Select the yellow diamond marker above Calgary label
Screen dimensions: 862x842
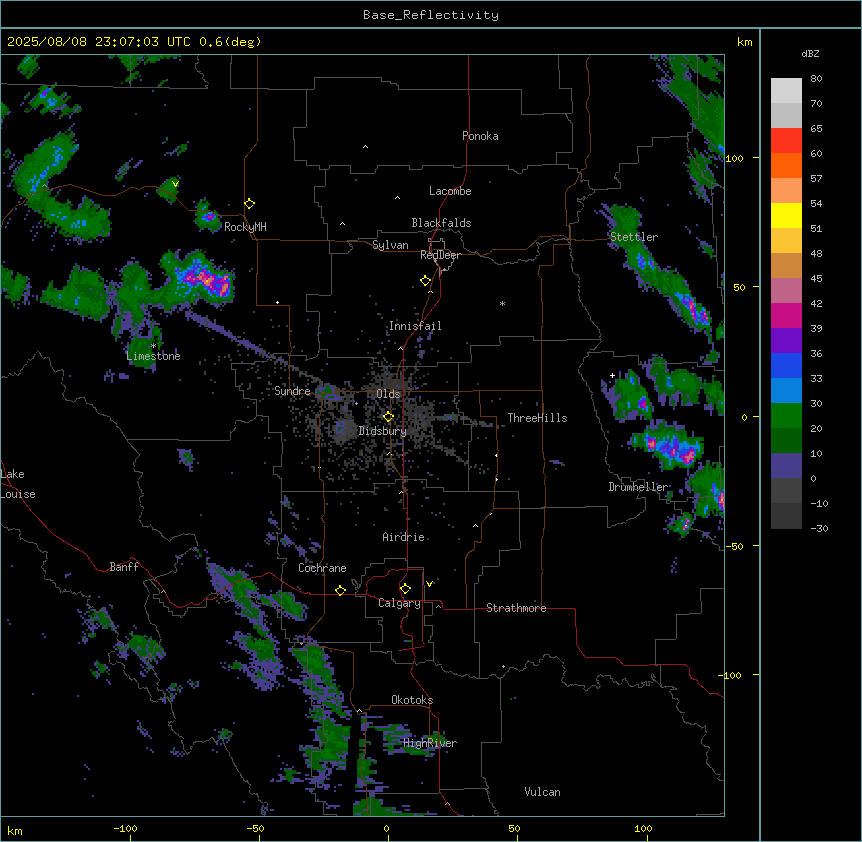coord(405,589)
